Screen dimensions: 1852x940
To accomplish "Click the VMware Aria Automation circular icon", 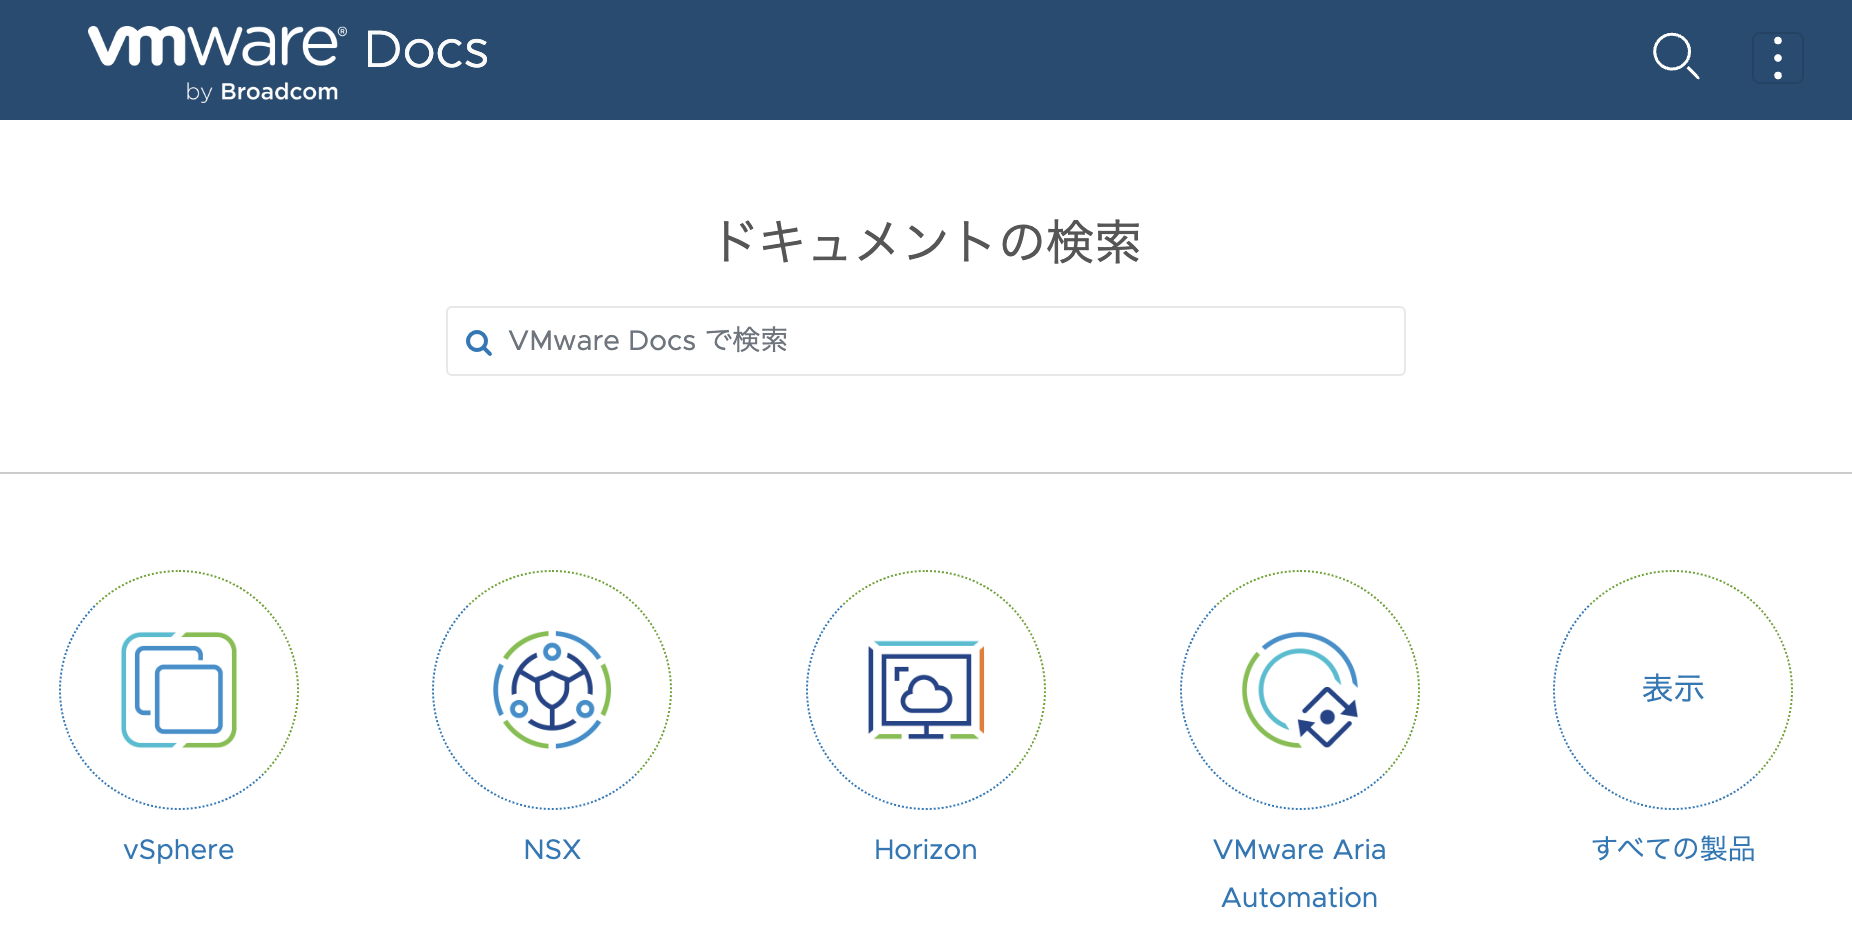I will [1298, 688].
